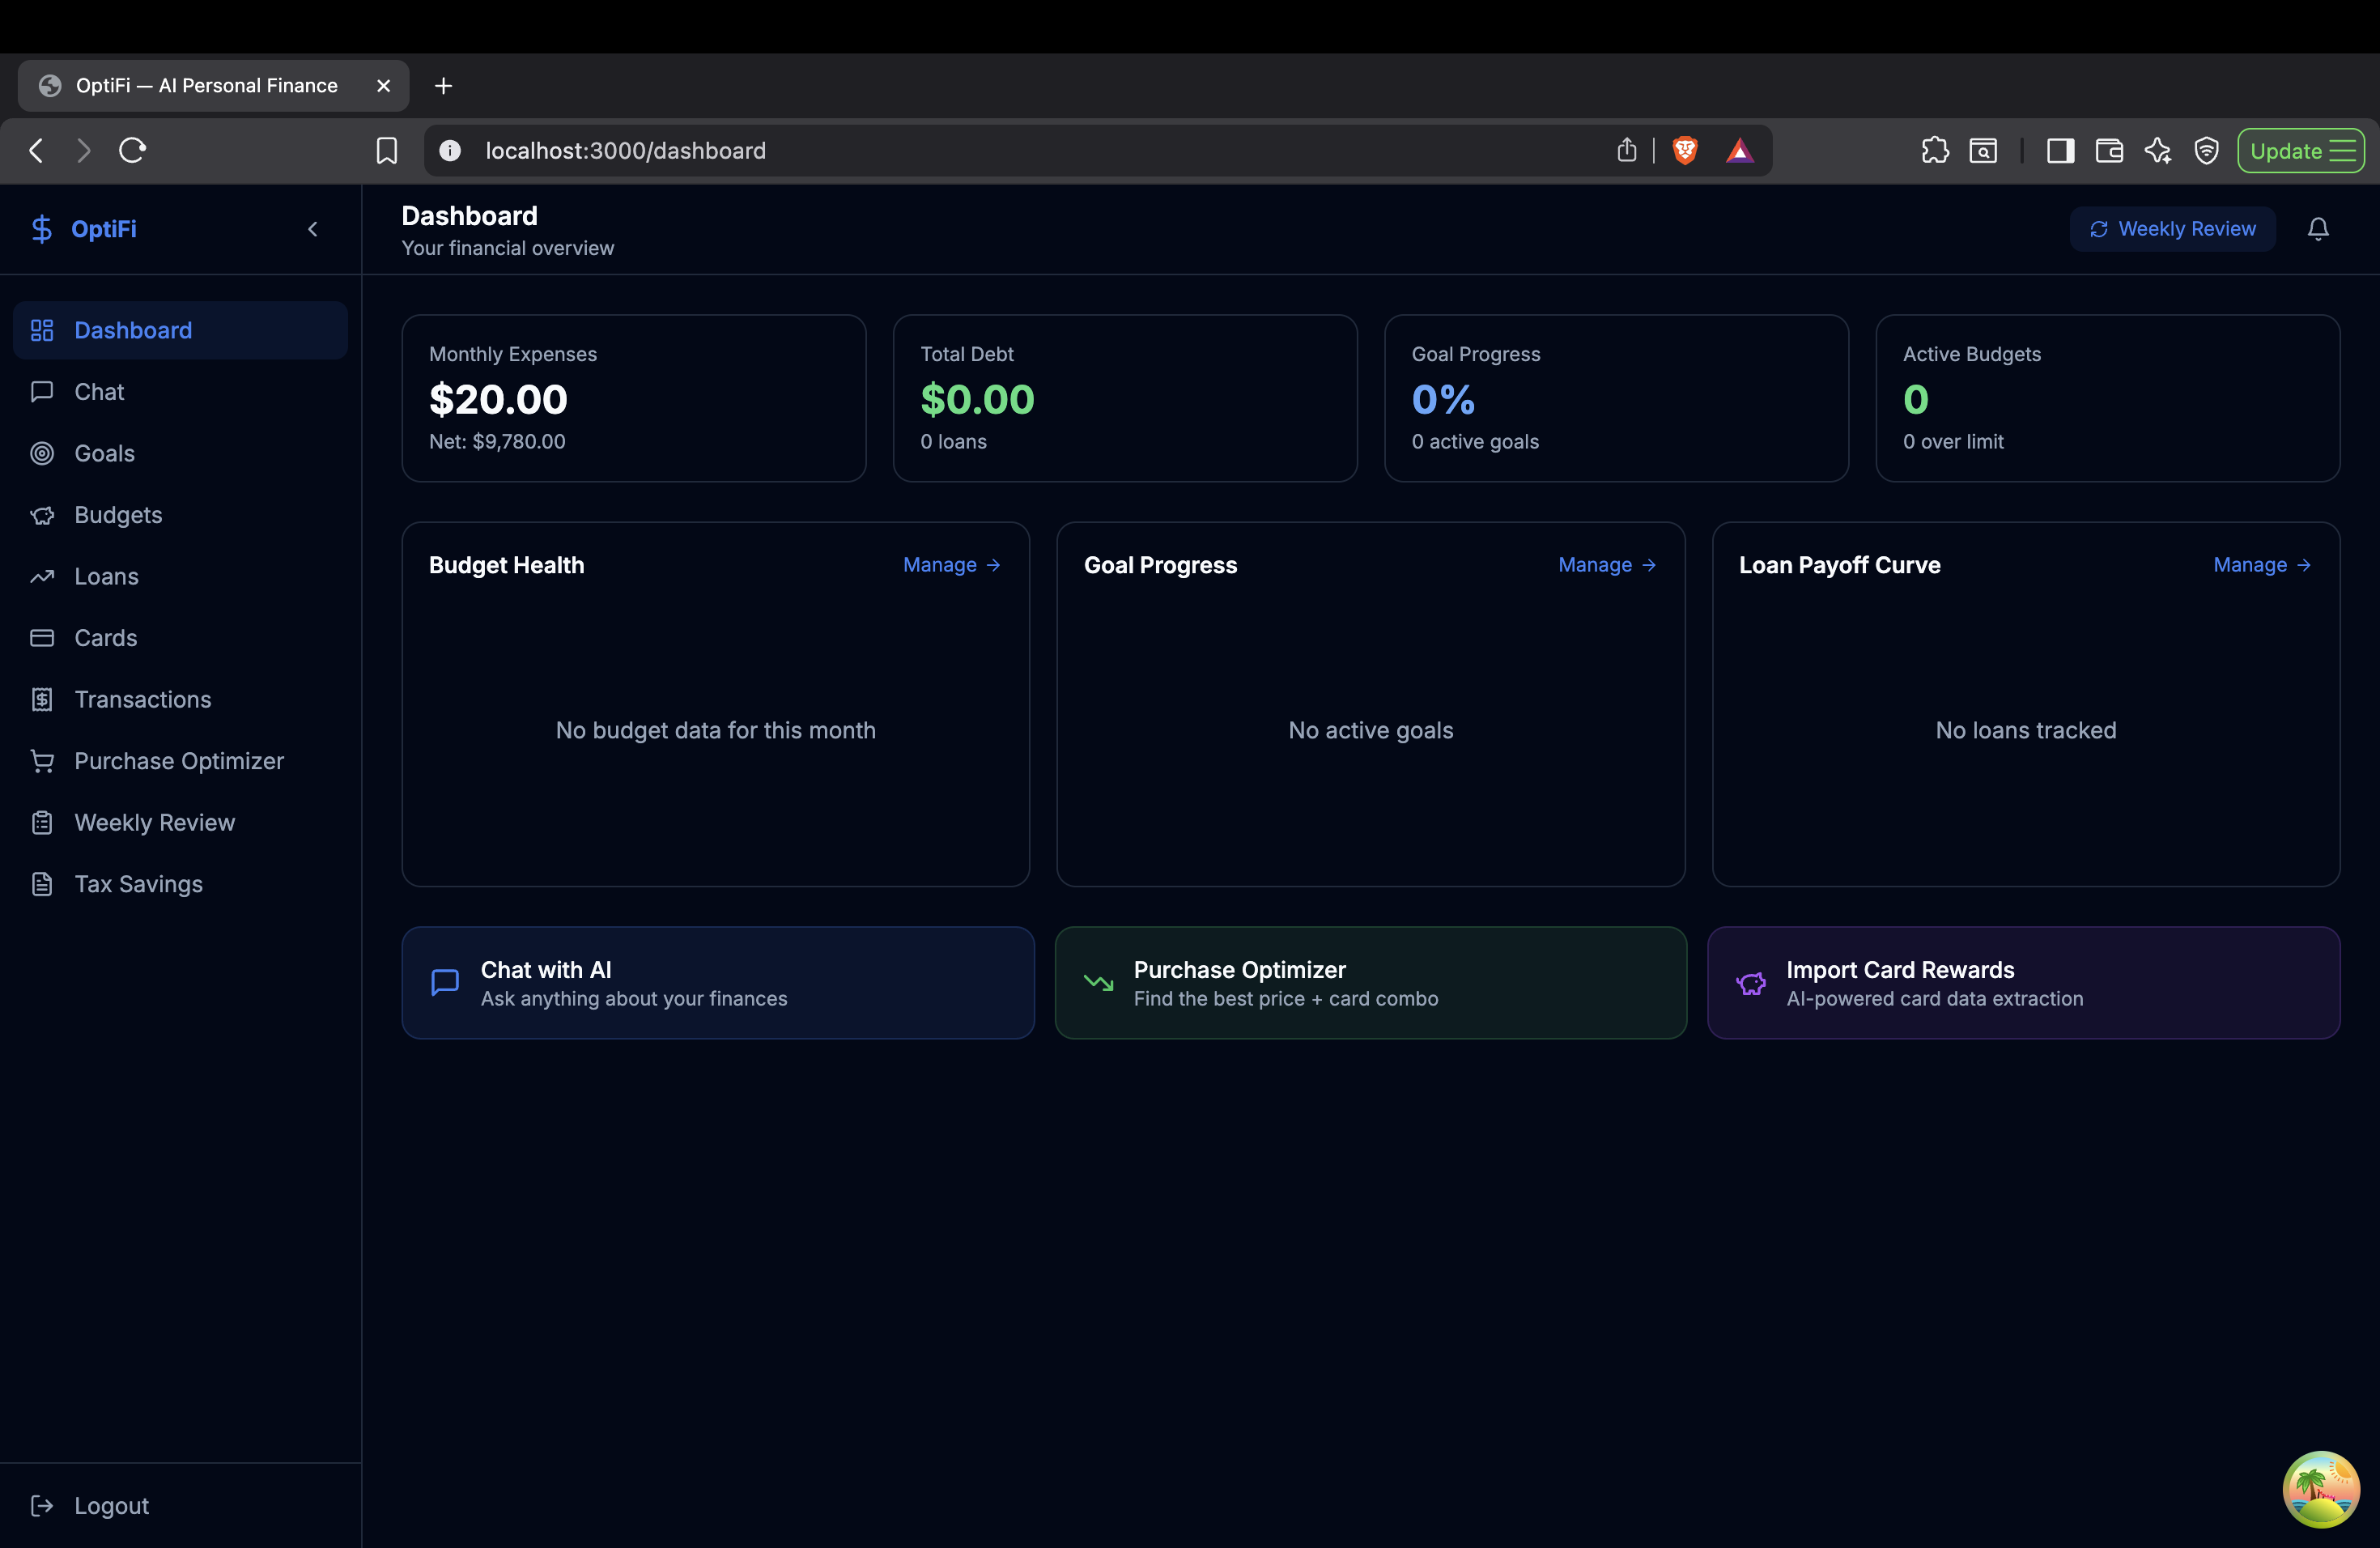
Task: Open the Brave Wallet icon
Action: [2109, 150]
